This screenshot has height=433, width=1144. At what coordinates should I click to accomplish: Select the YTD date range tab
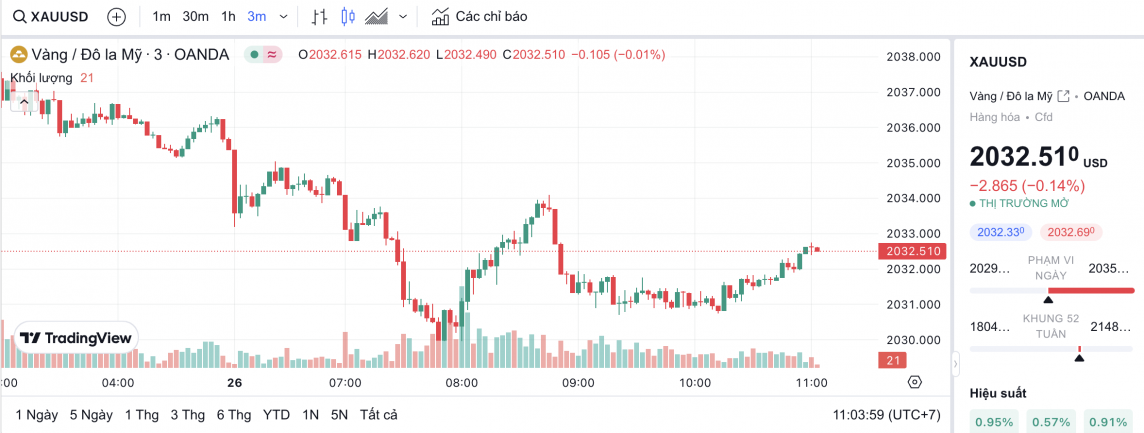coord(276,414)
